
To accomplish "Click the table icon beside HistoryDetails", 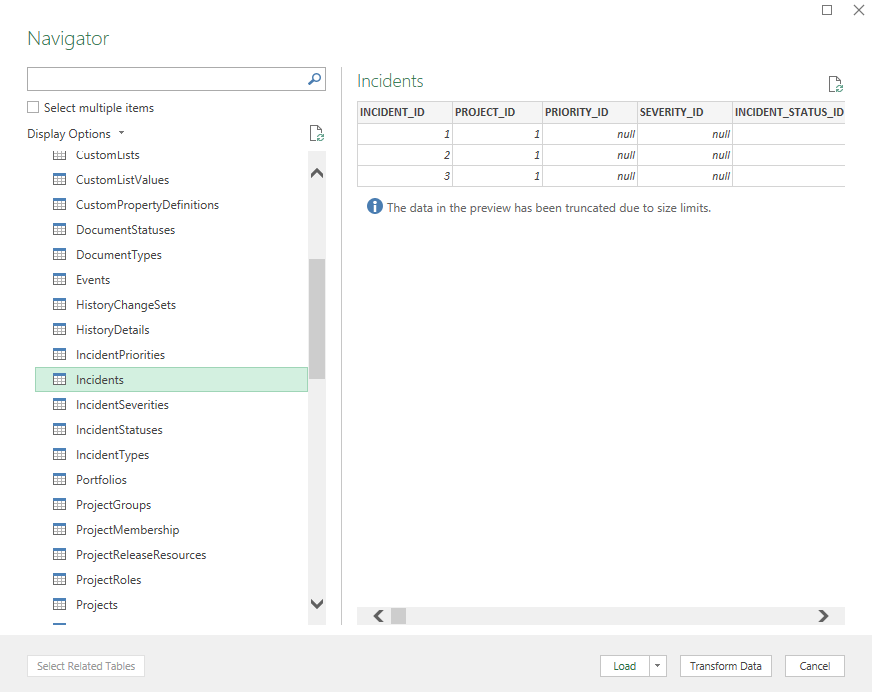I will click(x=59, y=330).
